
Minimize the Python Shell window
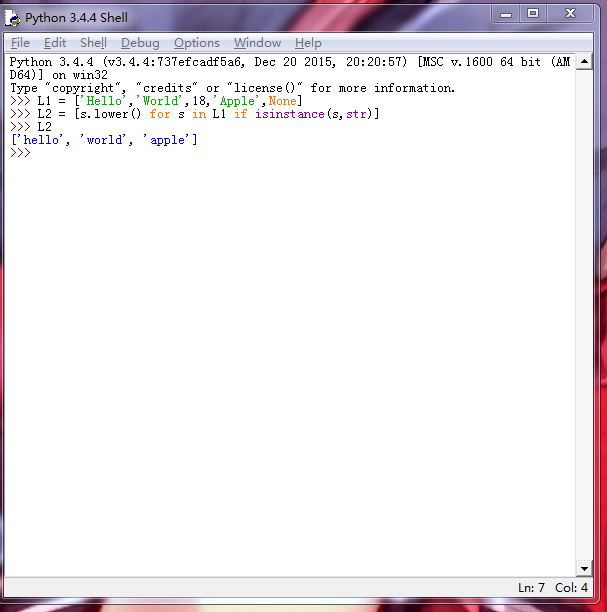pyautogui.click(x=504, y=13)
